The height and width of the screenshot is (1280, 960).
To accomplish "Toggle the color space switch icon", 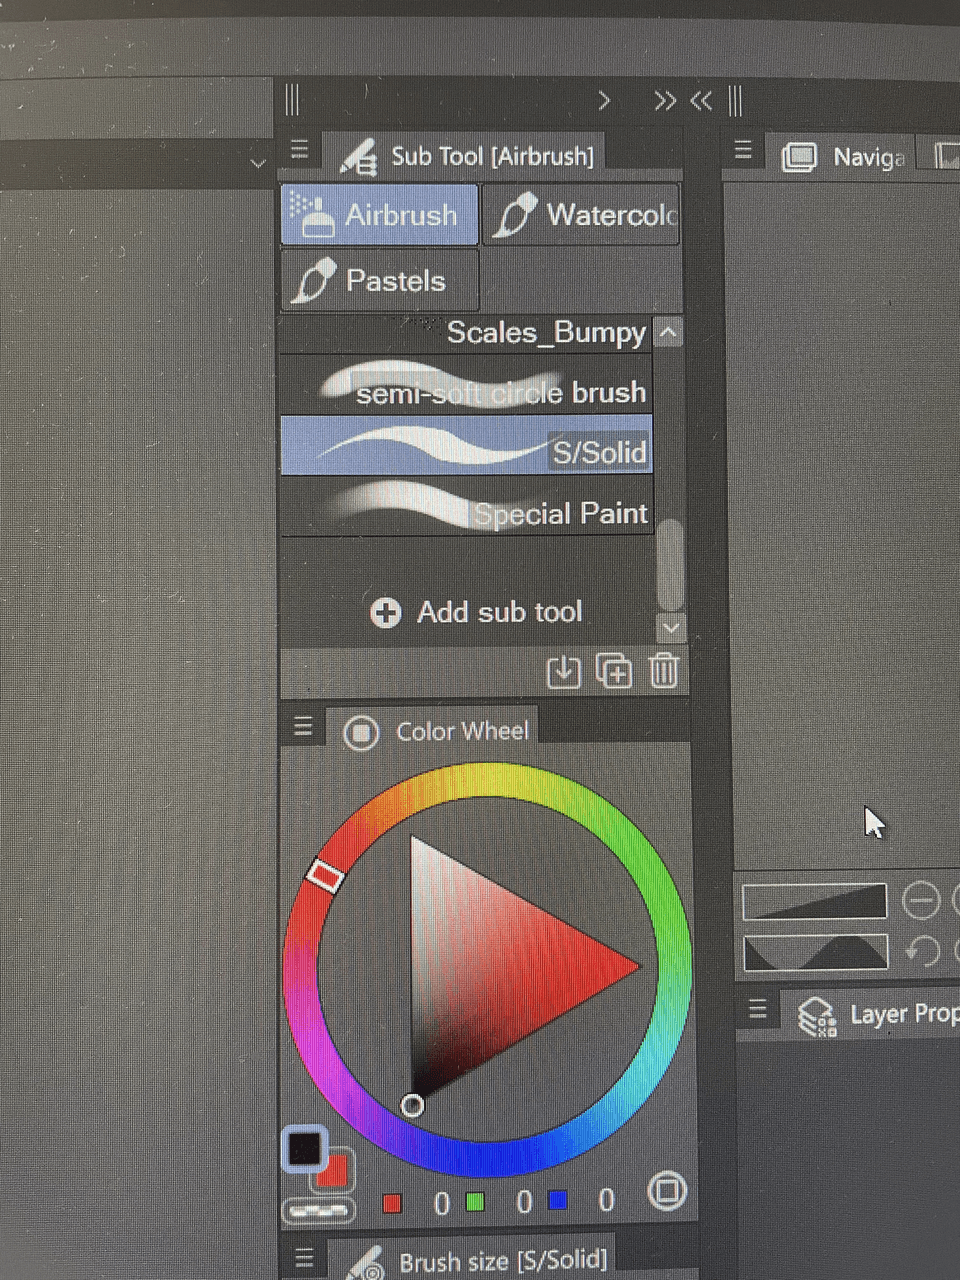I will point(667,1190).
